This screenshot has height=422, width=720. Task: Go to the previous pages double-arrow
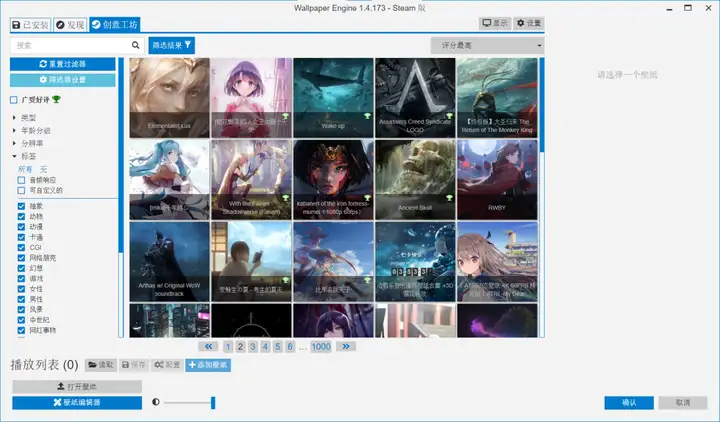click(208, 346)
